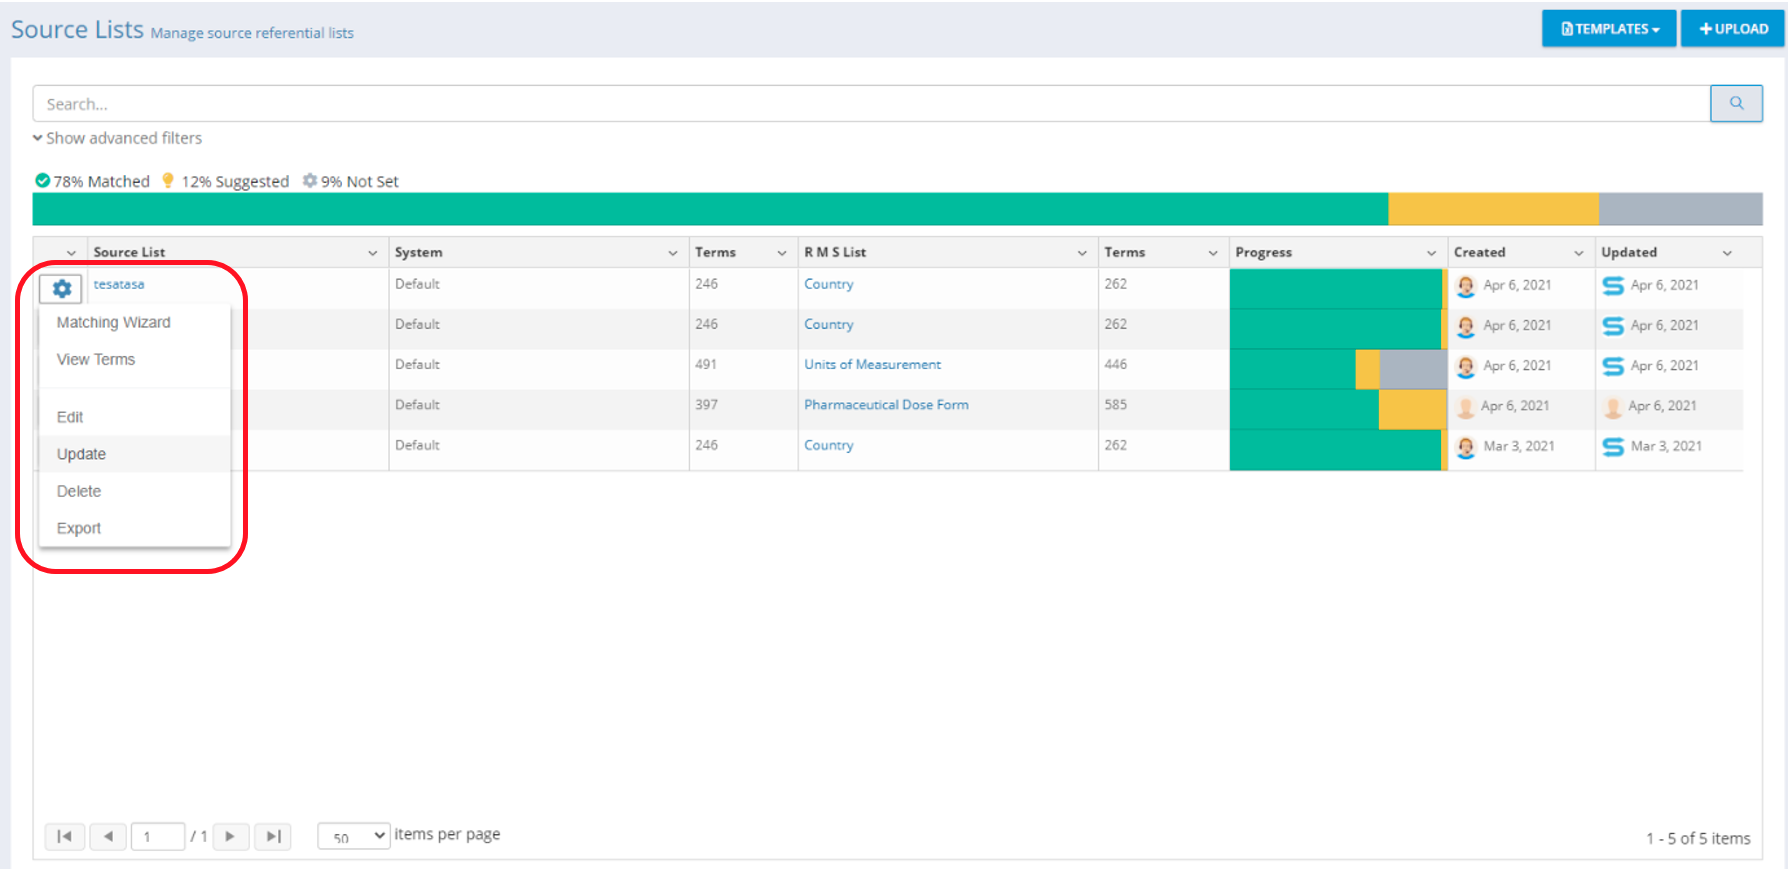The image size is (1790, 872).
Task: Click creator avatar in Units of Measurement row
Action: point(1465,366)
